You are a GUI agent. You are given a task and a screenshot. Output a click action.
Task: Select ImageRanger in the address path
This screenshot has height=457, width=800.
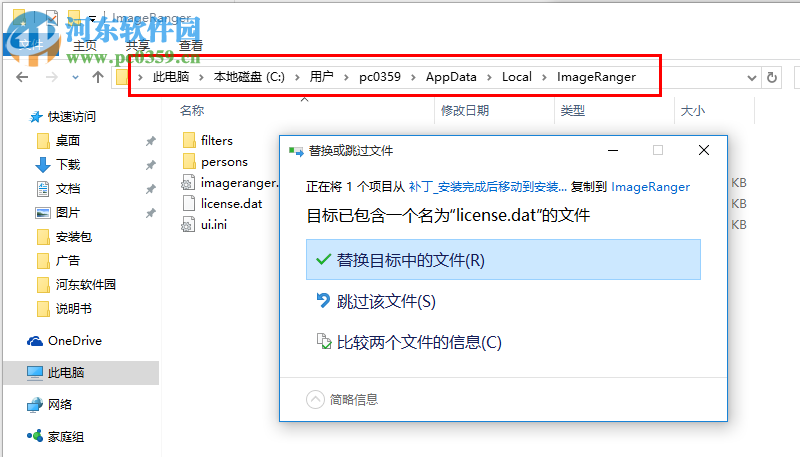pos(596,77)
